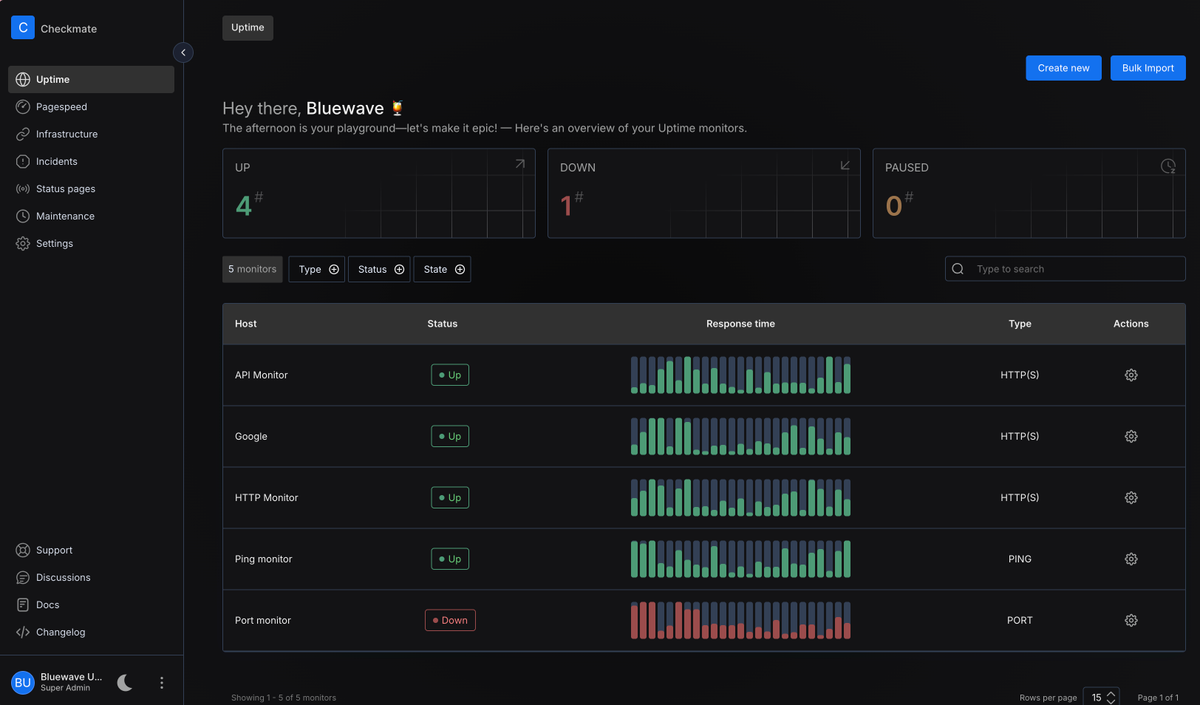Toggle dark mode with the moon icon
The height and width of the screenshot is (705, 1200).
tap(125, 683)
